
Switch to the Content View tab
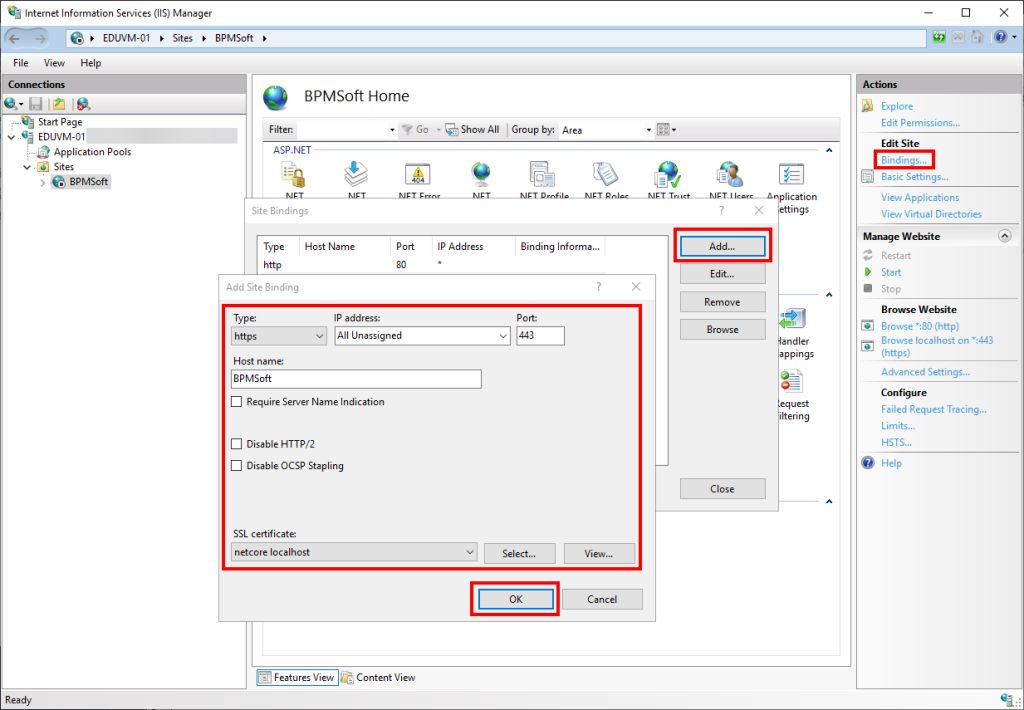[x=379, y=677]
